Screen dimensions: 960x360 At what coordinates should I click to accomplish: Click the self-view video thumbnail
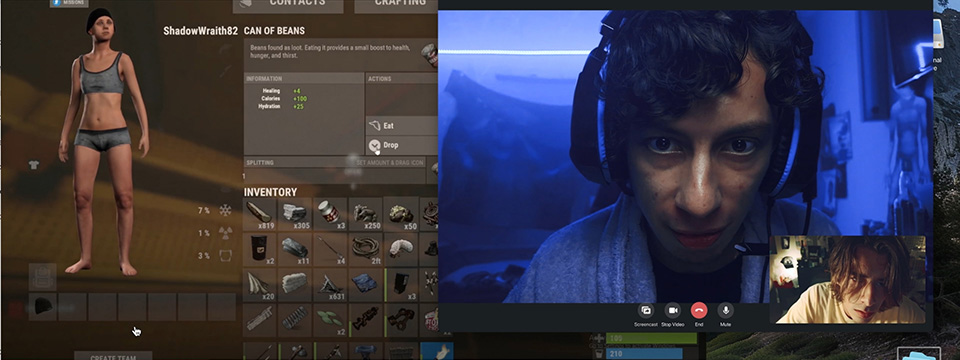point(847,279)
